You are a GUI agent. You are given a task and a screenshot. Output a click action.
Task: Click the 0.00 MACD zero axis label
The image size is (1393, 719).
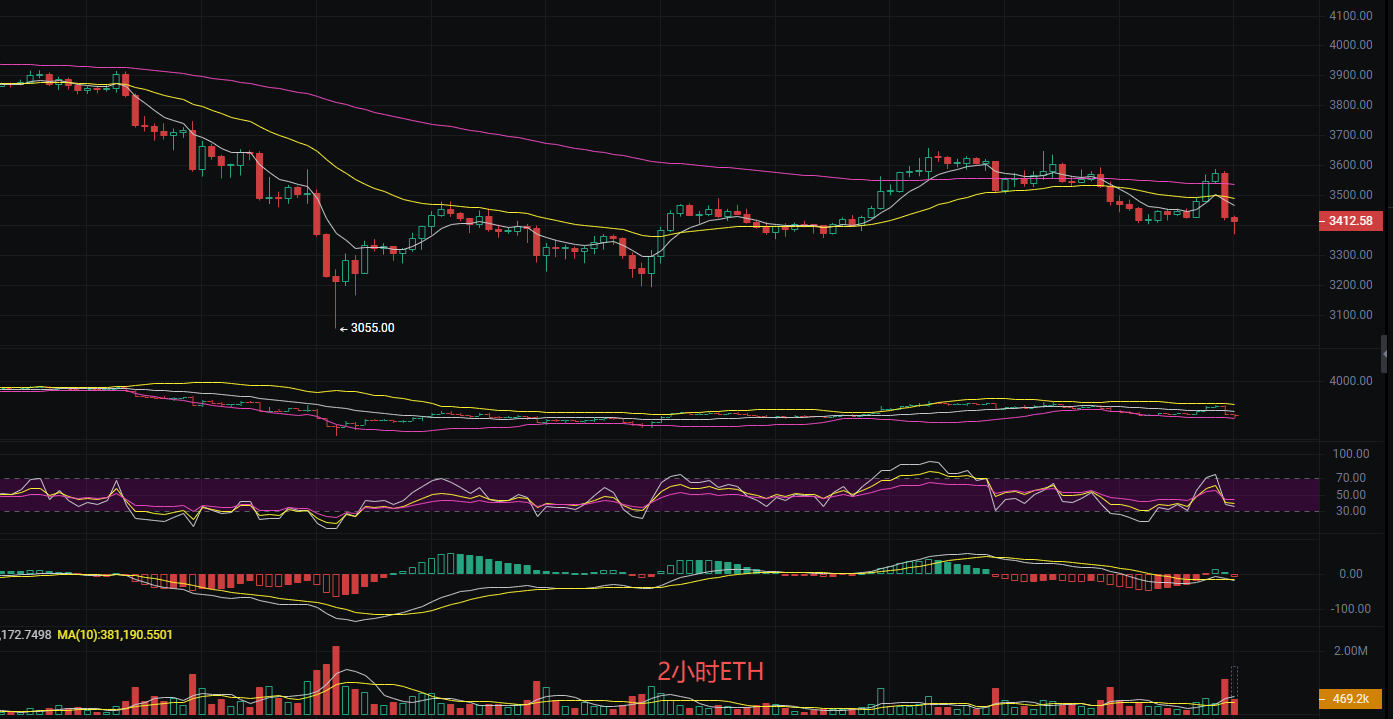(1350, 574)
